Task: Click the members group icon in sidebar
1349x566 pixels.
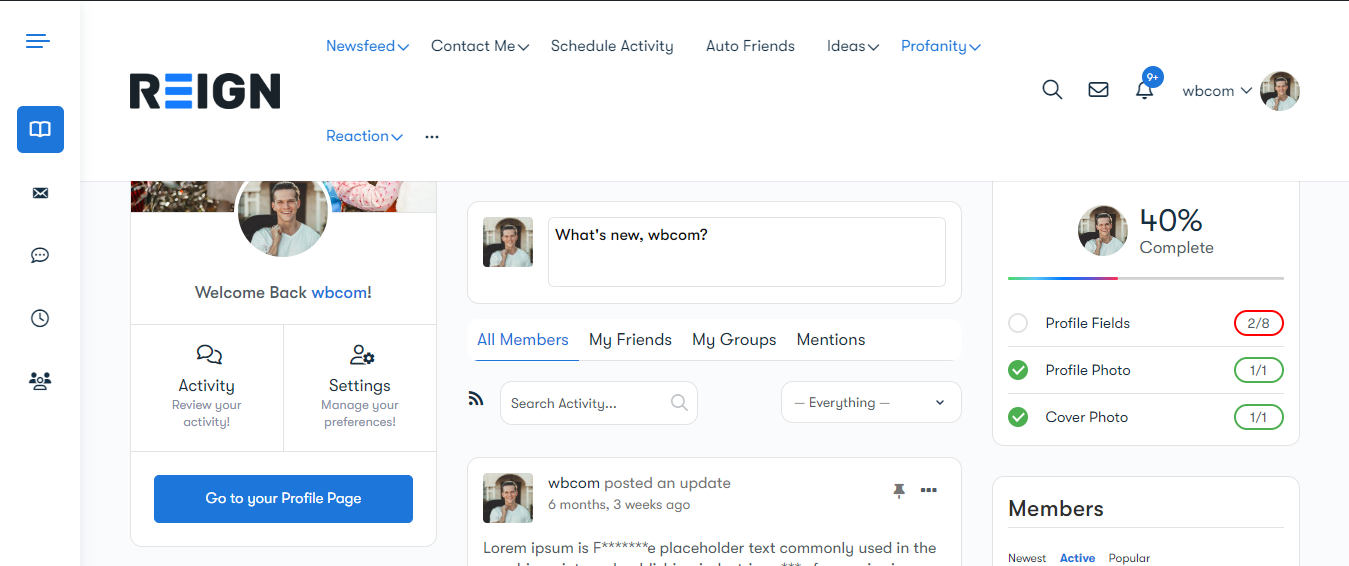Action: (x=40, y=381)
